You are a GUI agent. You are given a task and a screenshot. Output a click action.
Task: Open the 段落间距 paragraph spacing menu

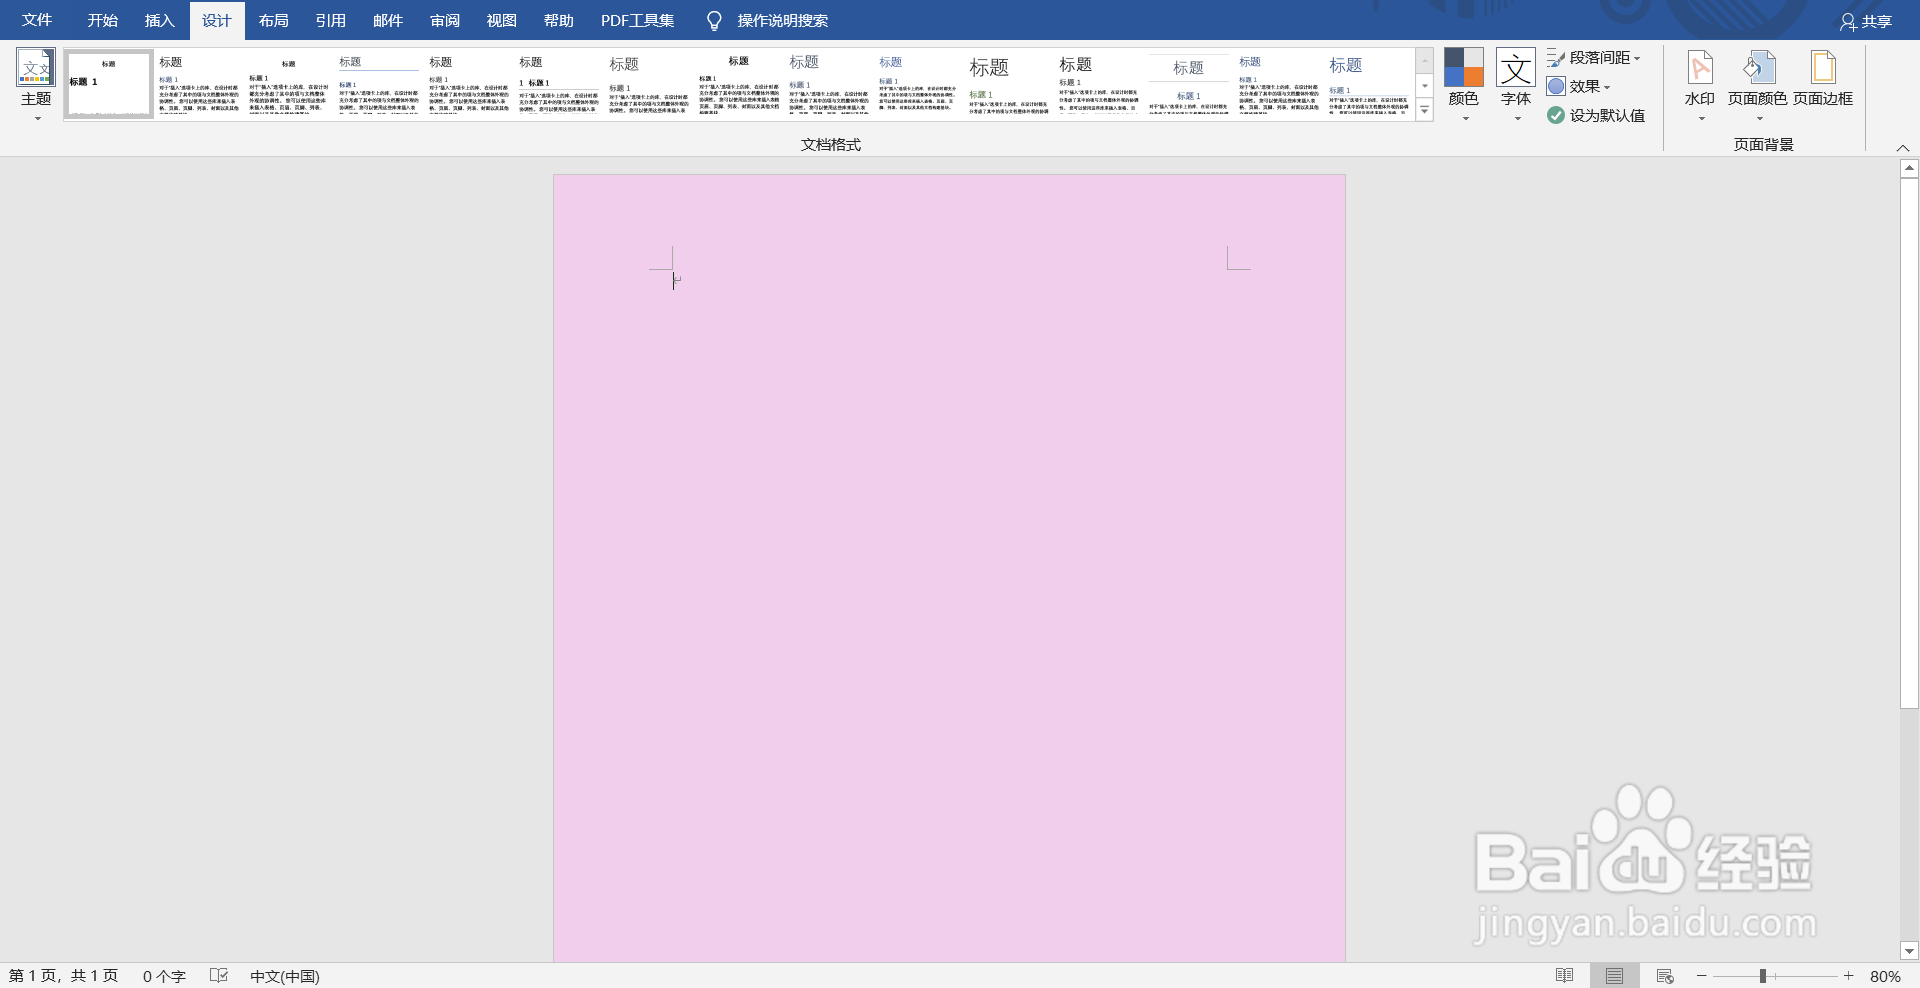coord(1594,58)
